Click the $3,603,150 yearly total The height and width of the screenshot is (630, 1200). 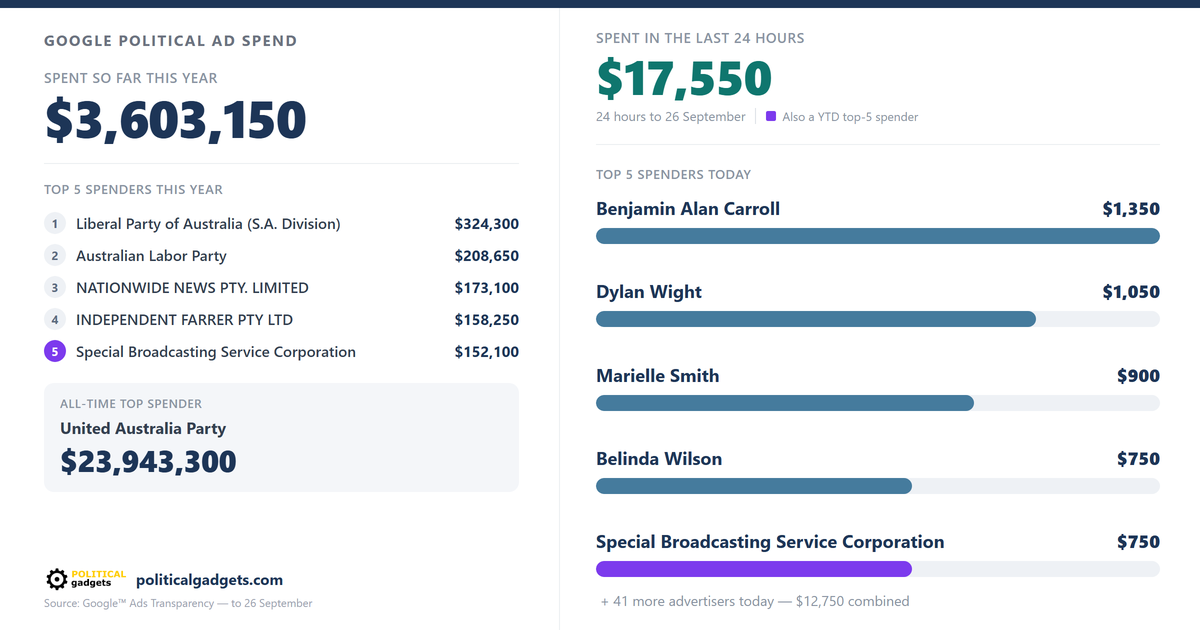click(176, 120)
